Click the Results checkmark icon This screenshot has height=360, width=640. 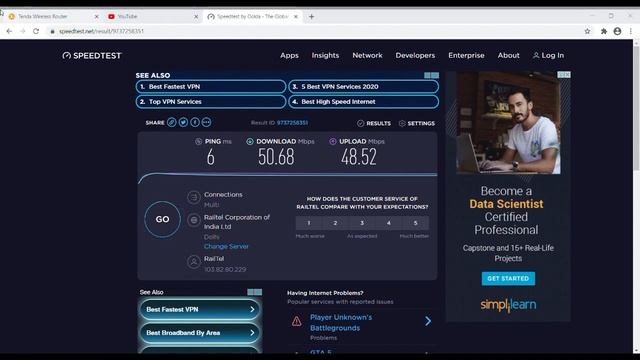(360, 123)
